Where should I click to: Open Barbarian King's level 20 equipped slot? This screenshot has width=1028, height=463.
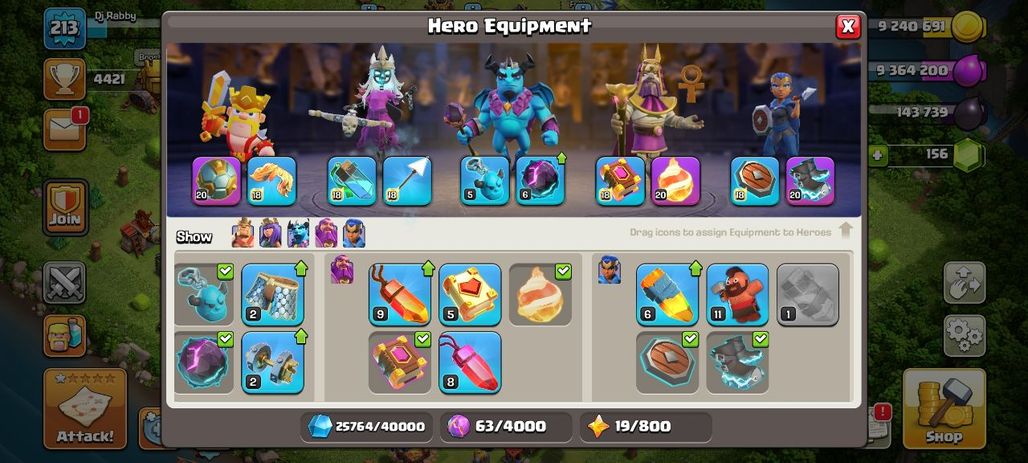click(216, 180)
